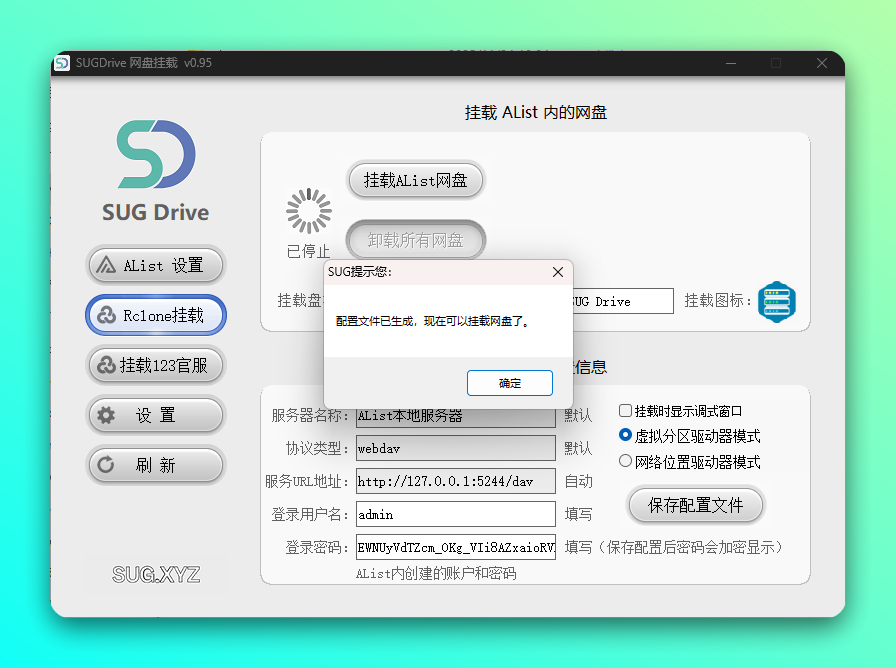Select the 网络位置驱动器模式 radio option
896x668 pixels.
[x=624, y=460]
